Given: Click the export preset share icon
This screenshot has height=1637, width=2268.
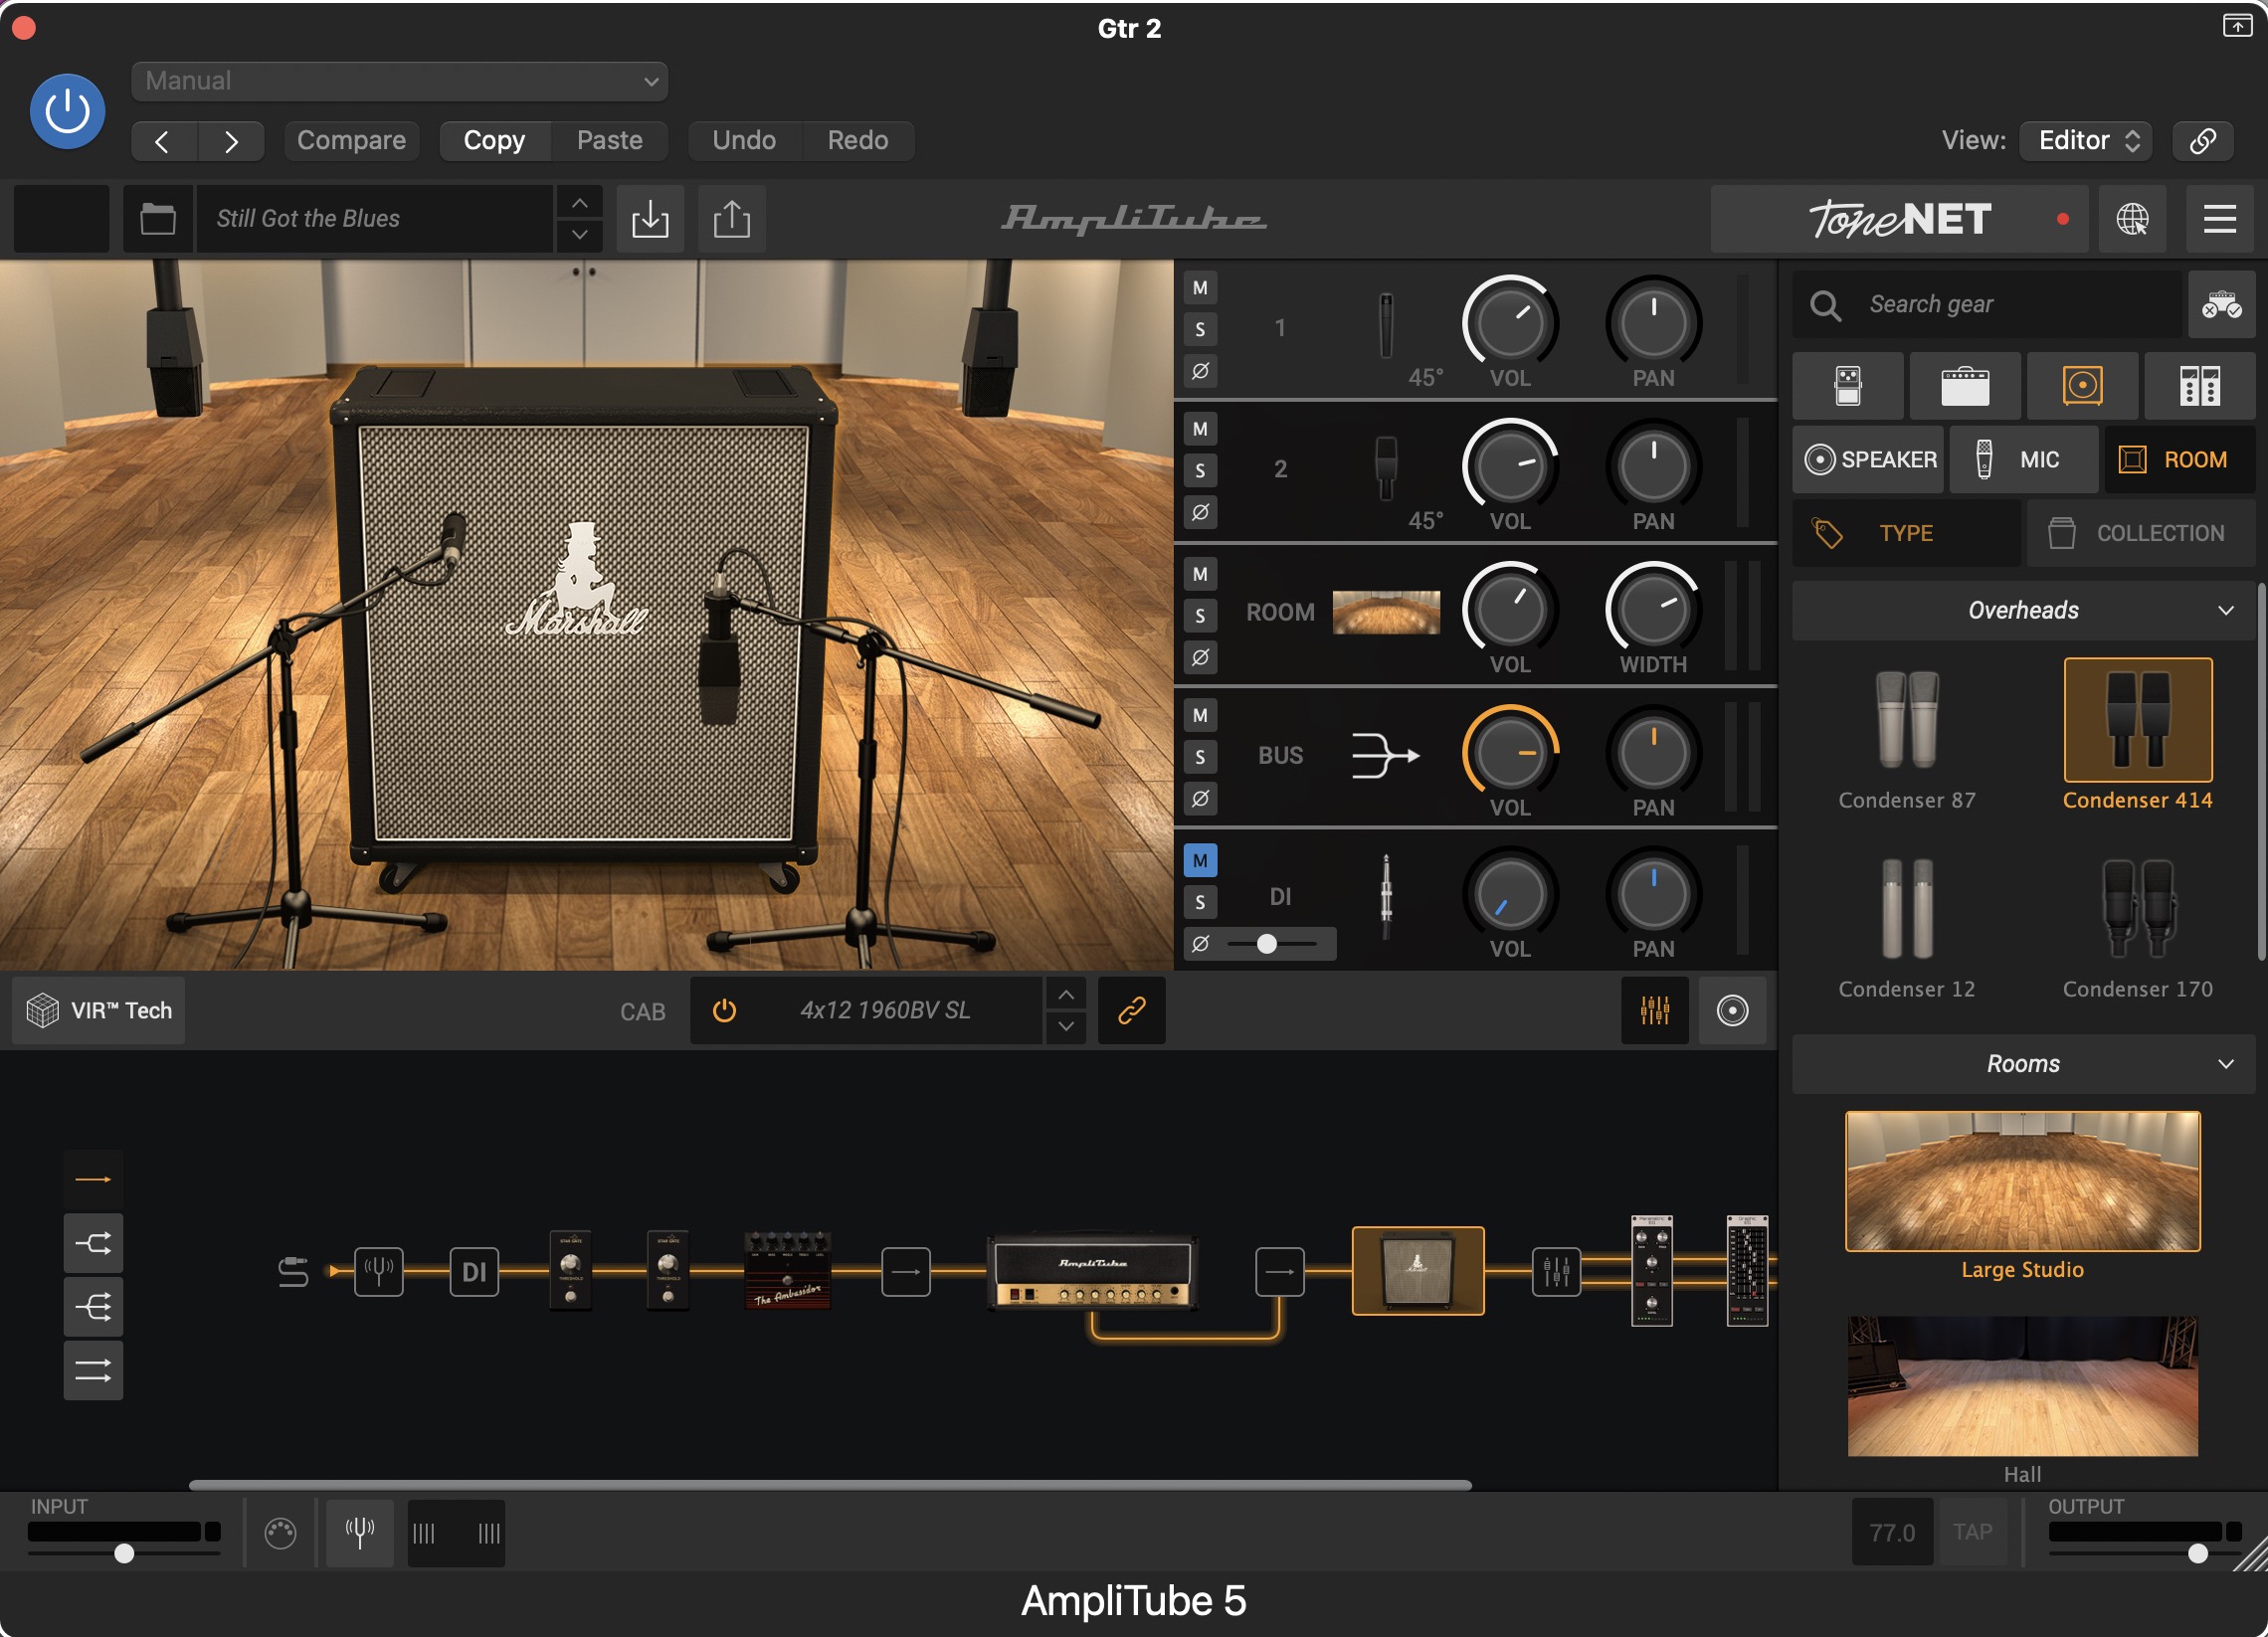Looking at the screenshot, I should point(731,218).
